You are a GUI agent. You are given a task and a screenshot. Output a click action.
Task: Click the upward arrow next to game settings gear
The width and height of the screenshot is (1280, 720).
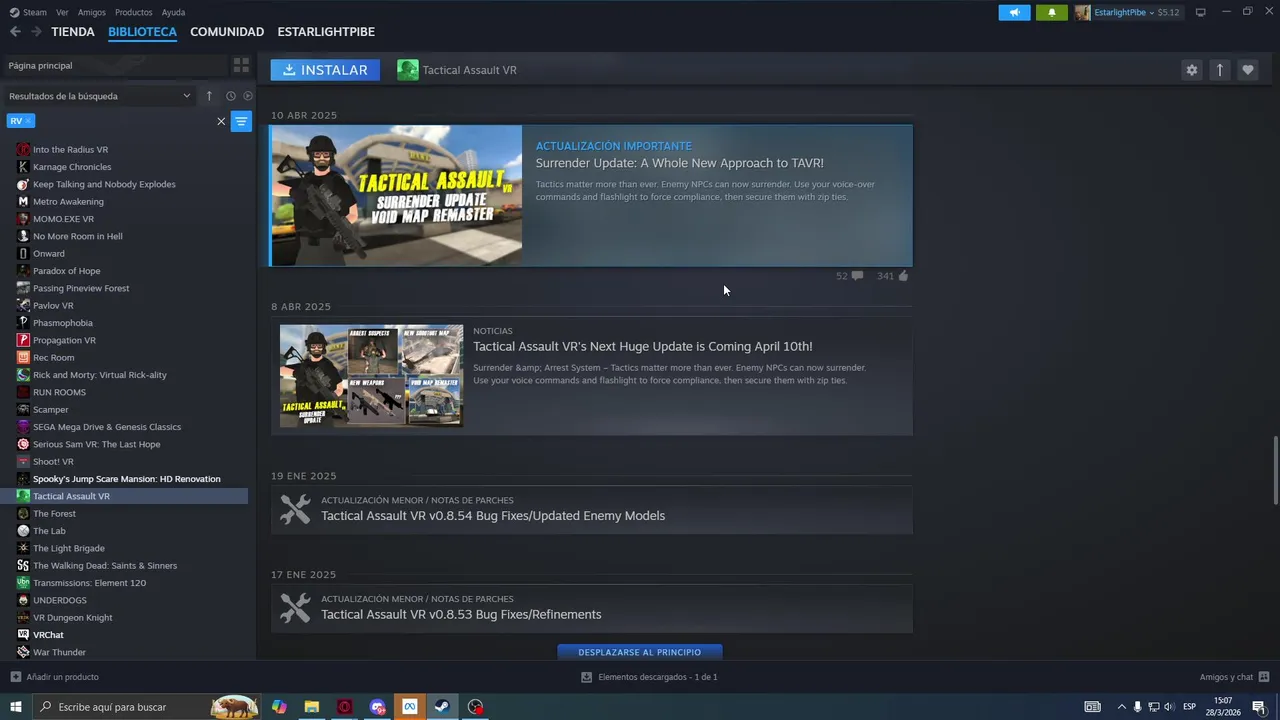(x=1219, y=70)
